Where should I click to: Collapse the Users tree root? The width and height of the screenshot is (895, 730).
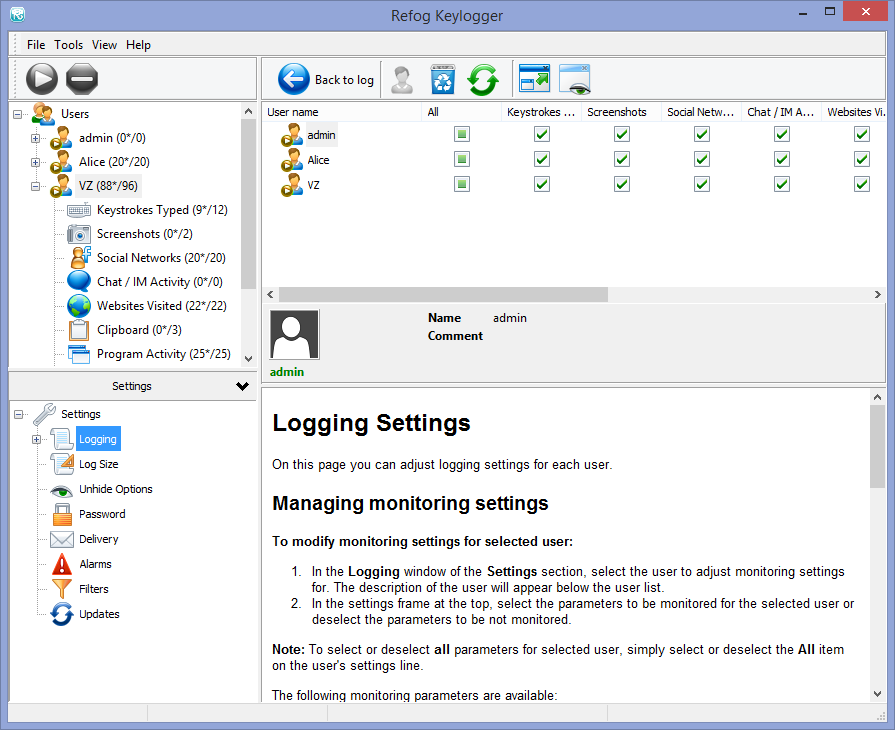[x=18, y=114]
